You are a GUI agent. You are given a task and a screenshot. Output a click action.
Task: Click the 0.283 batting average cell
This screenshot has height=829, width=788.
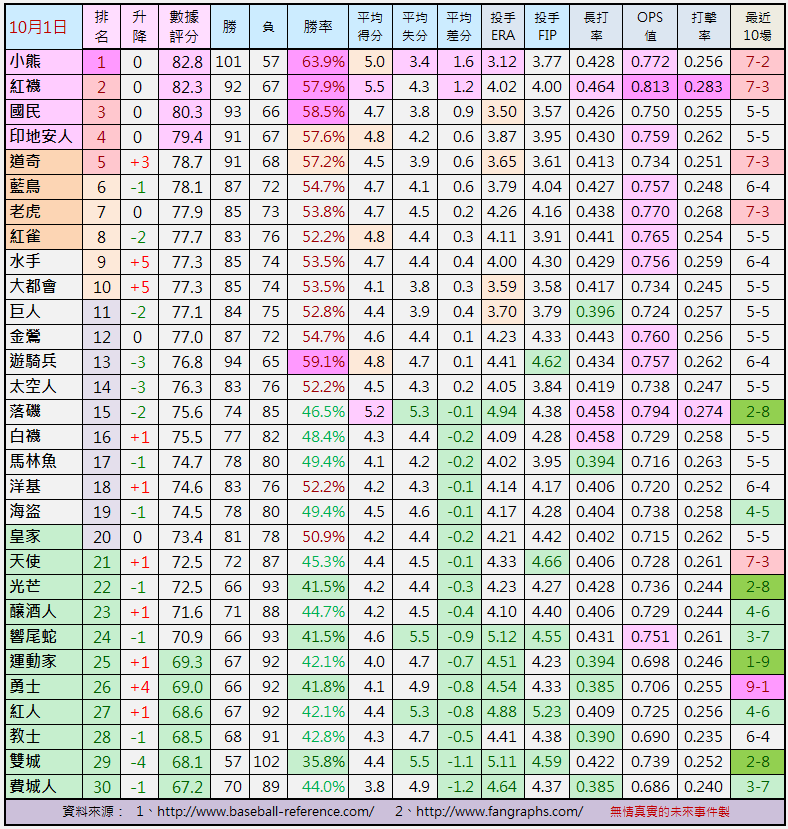(x=704, y=87)
